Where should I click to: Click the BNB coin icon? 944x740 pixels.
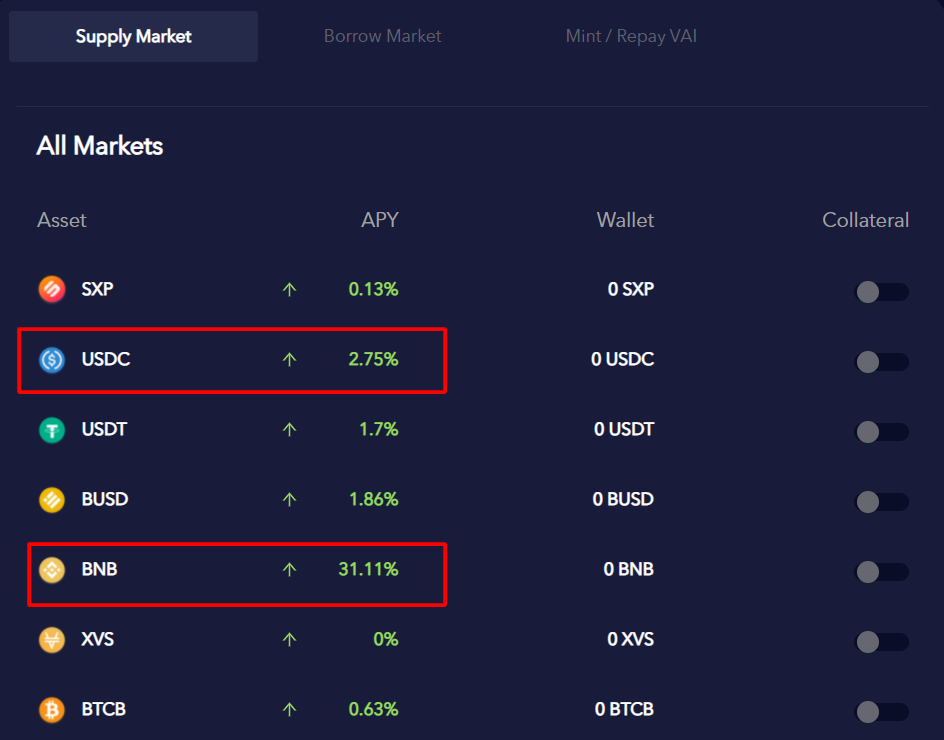52,570
